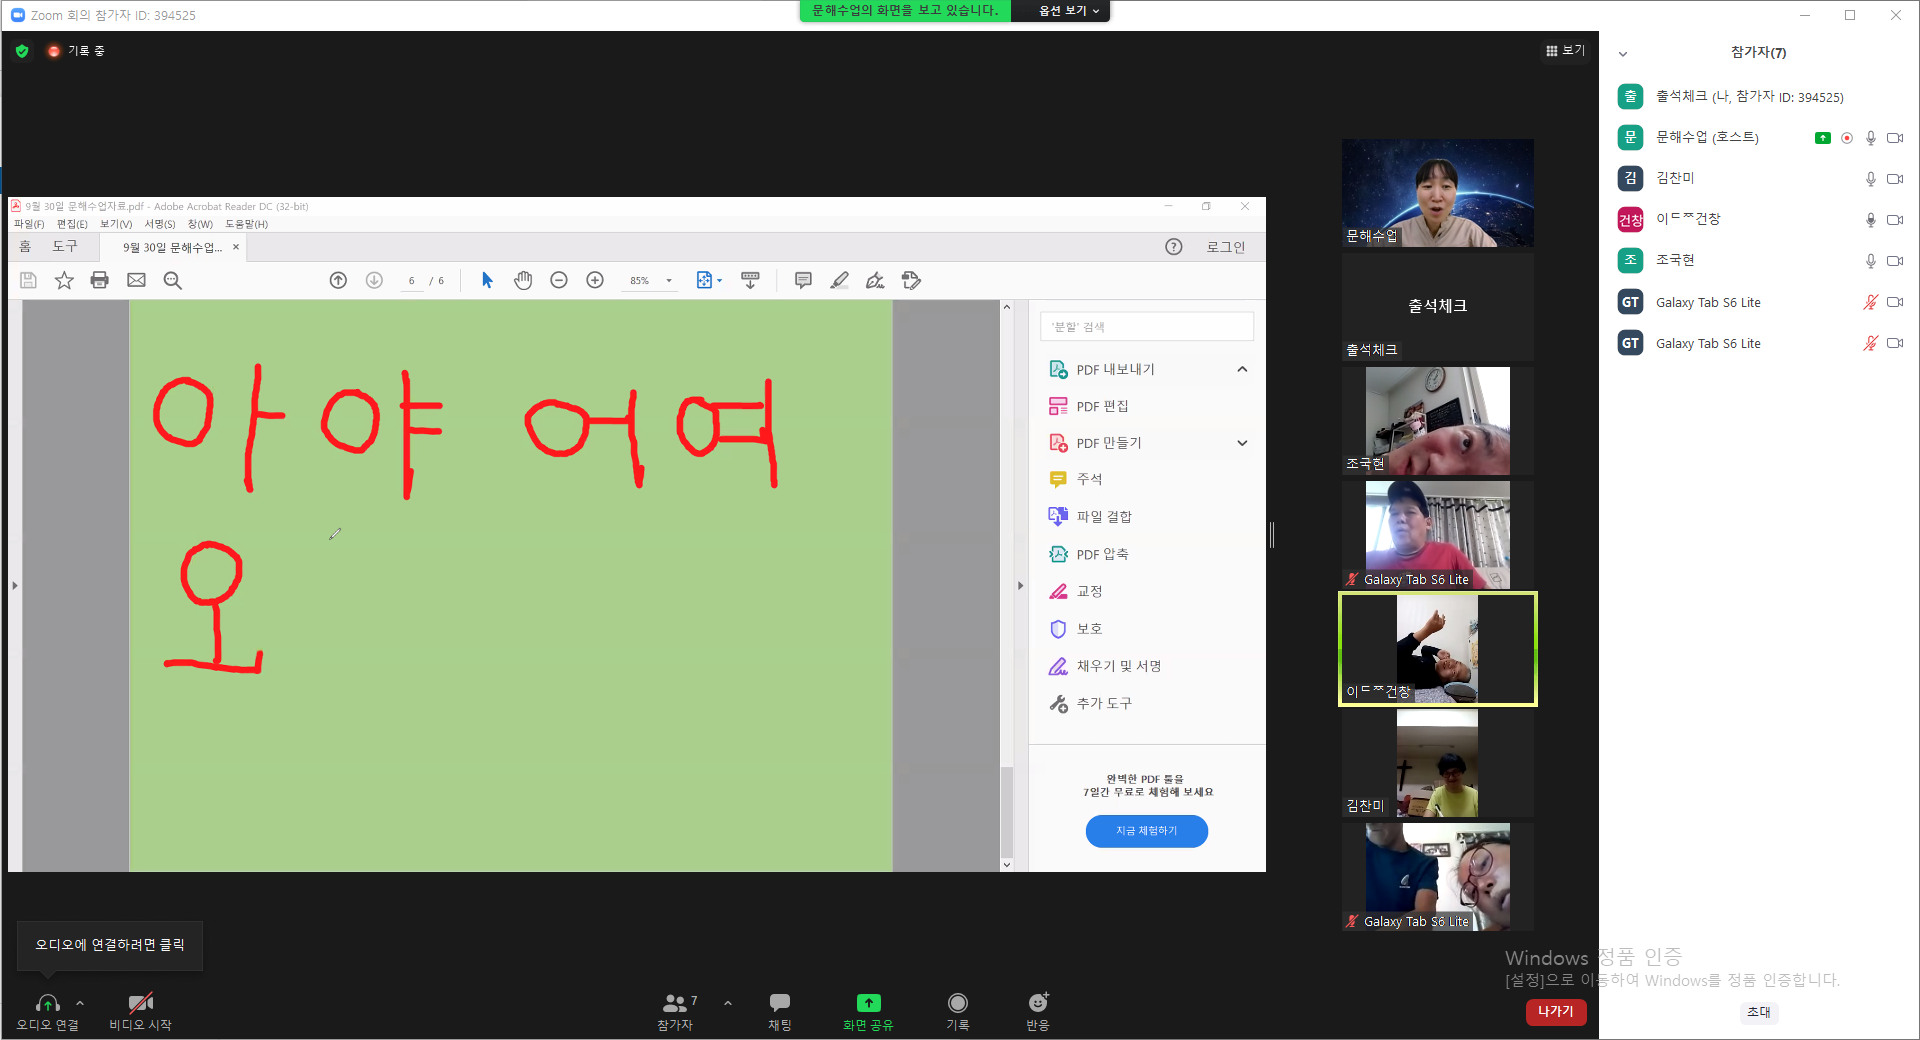Viewport: 1920px width, 1040px height.
Task: Open 옵션 보기 dropdown at top
Action: point(1068,11)
